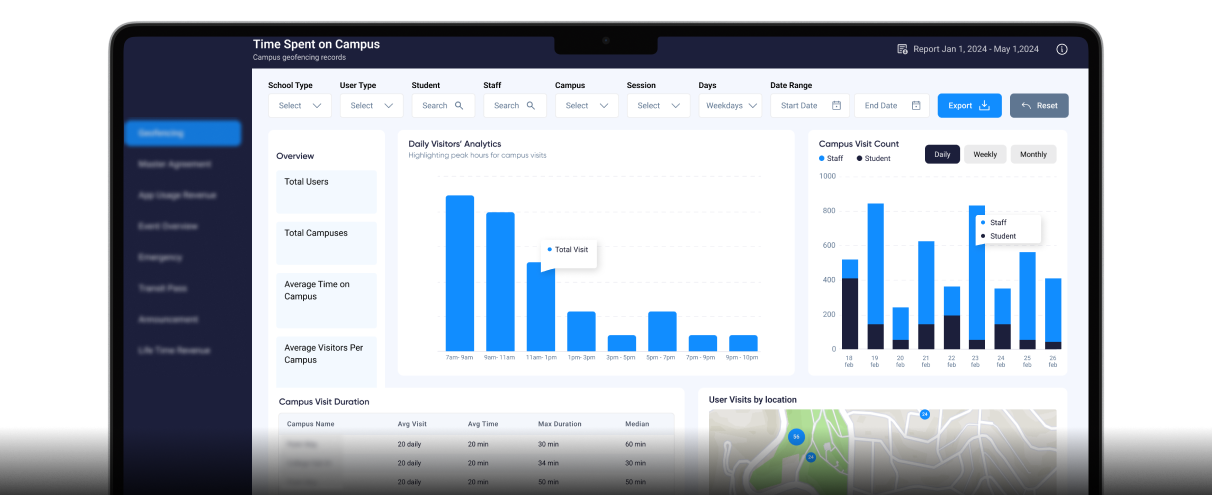Select Geofencing in the sidebar

pos(183,133)
